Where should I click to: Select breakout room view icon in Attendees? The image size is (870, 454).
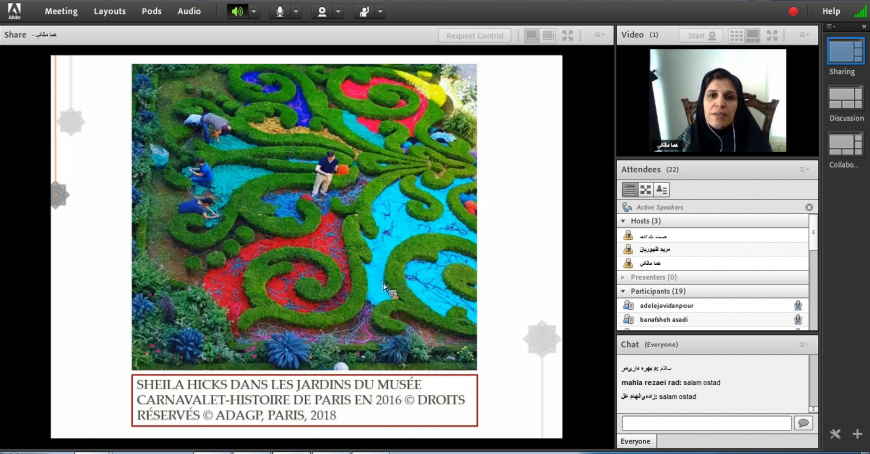pos(646,189)
